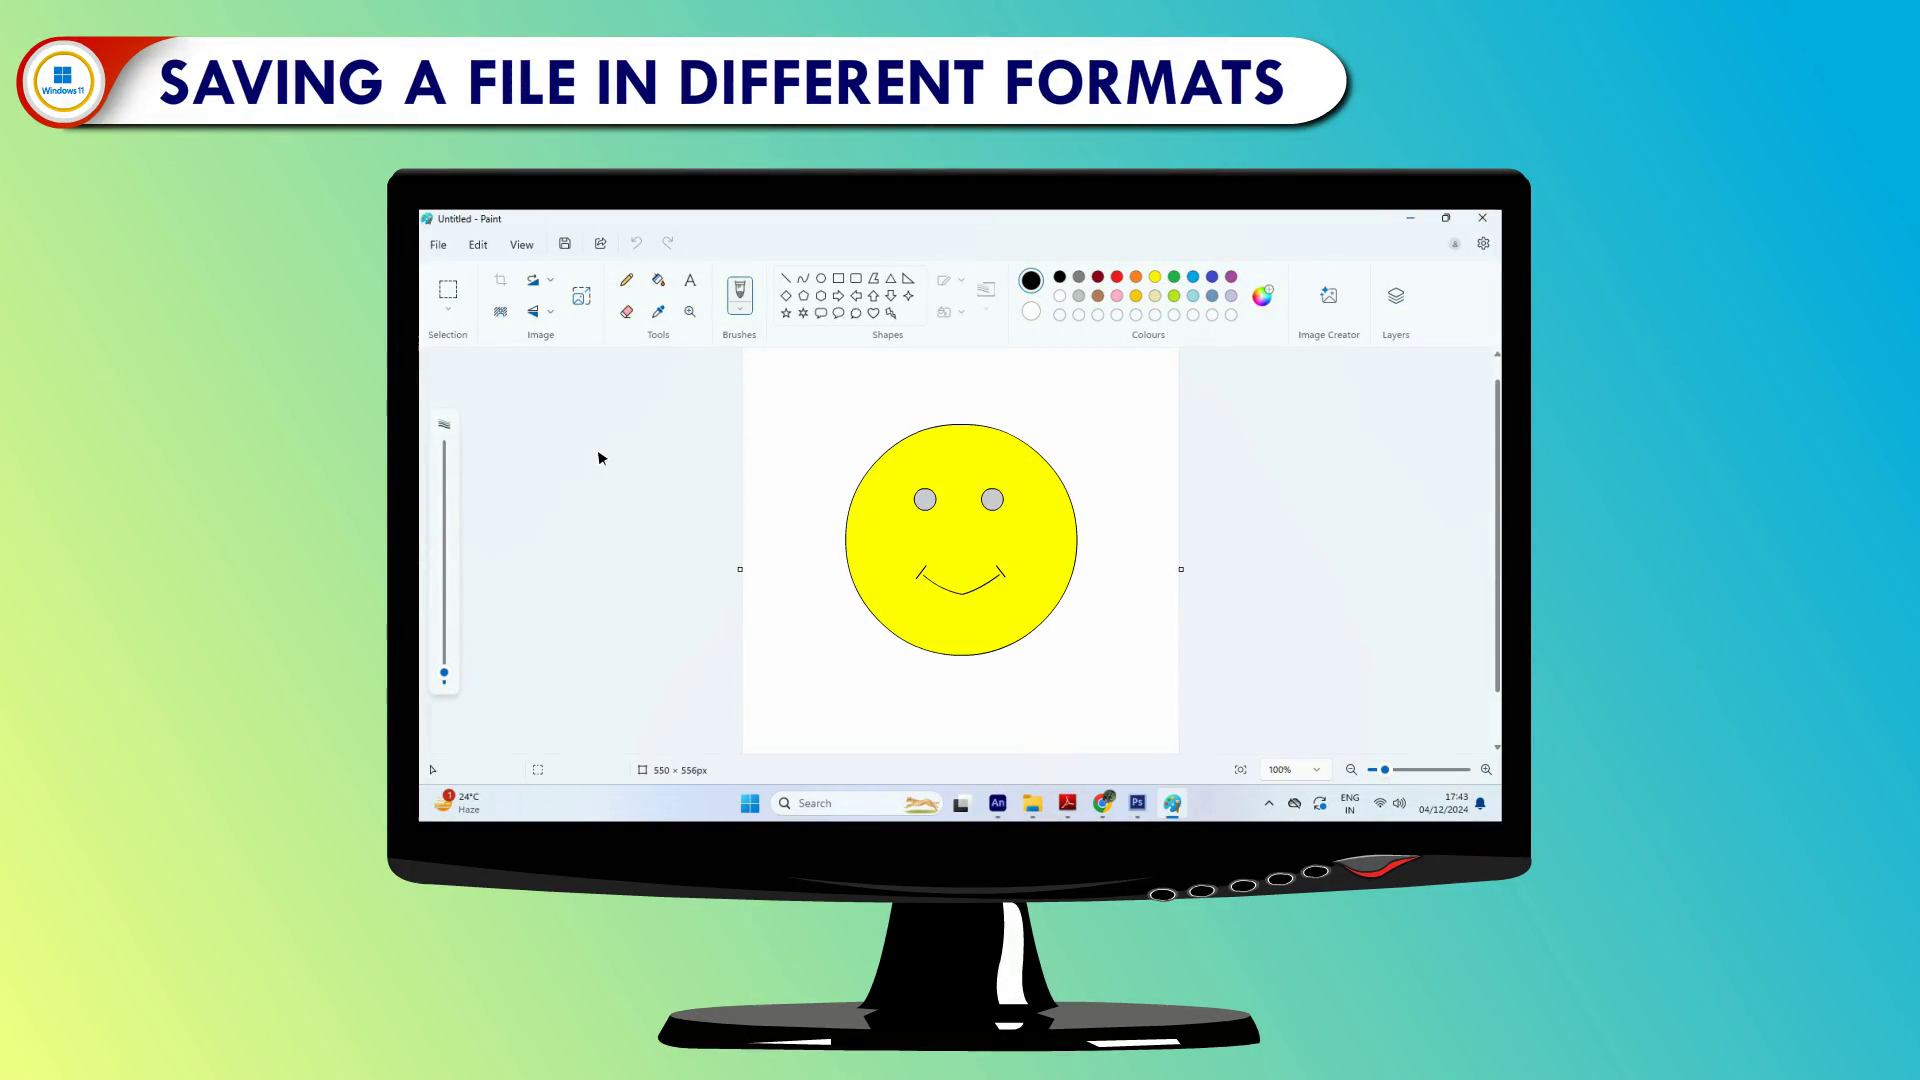Click the heart shape in Shapes gallery
1920x1080 pixels.
tap(873, 313)
